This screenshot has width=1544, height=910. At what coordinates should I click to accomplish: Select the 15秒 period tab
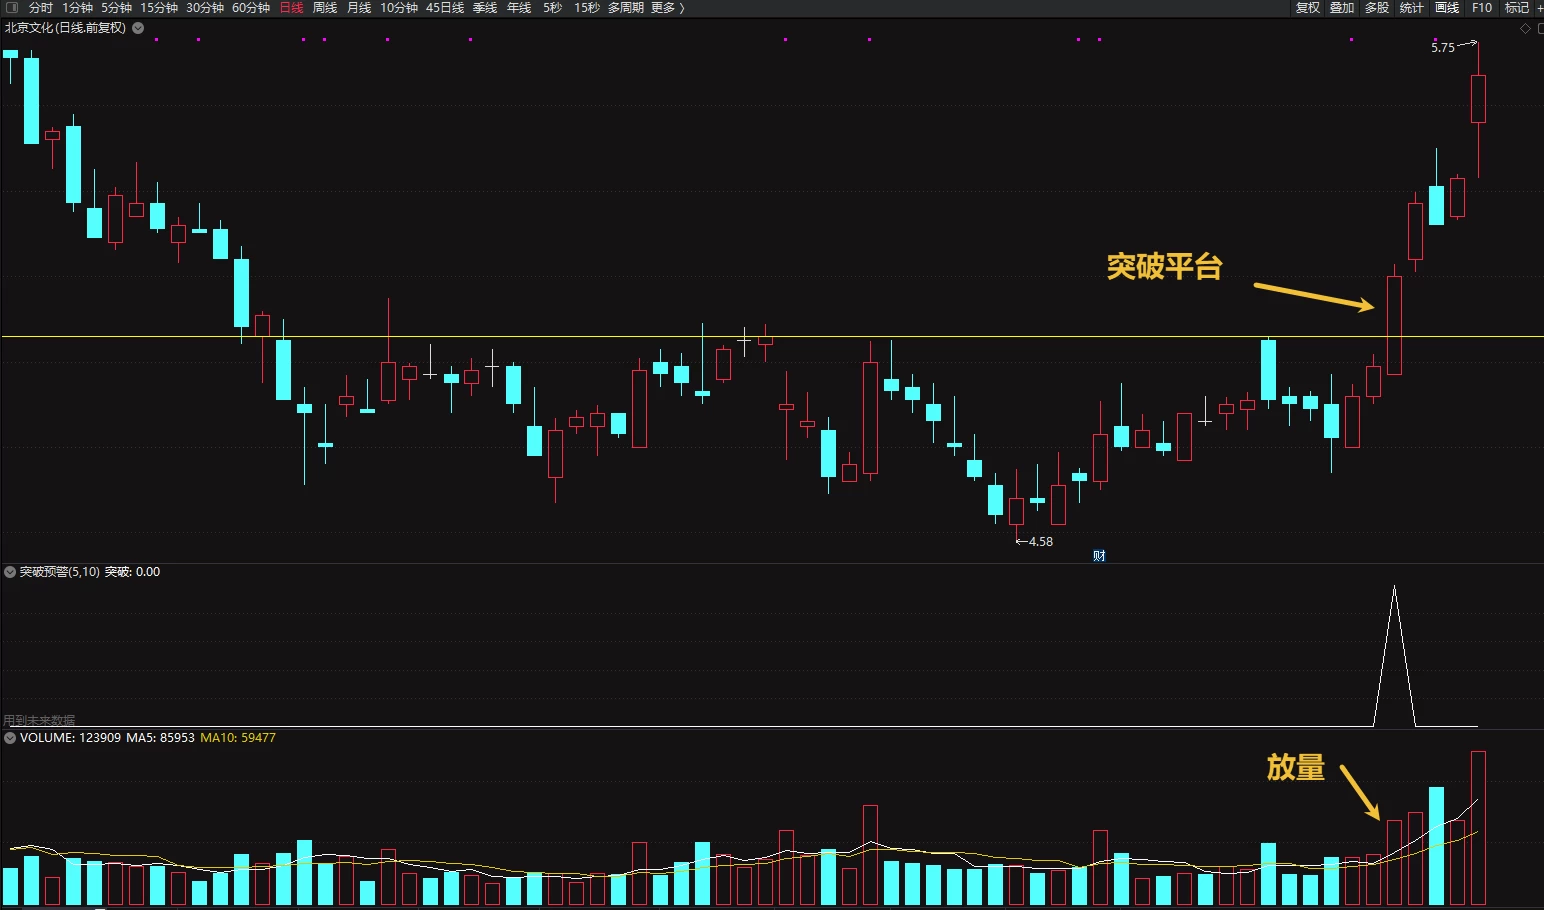[587, 7]
